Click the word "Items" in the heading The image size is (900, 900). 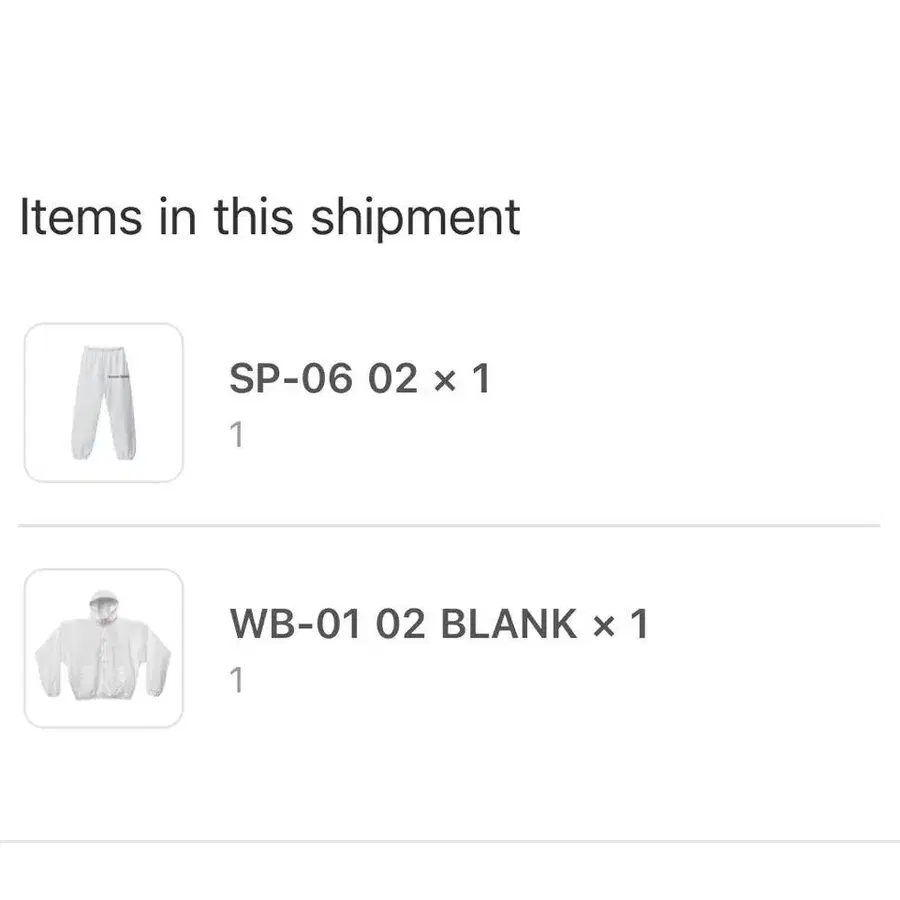(81, 217)
